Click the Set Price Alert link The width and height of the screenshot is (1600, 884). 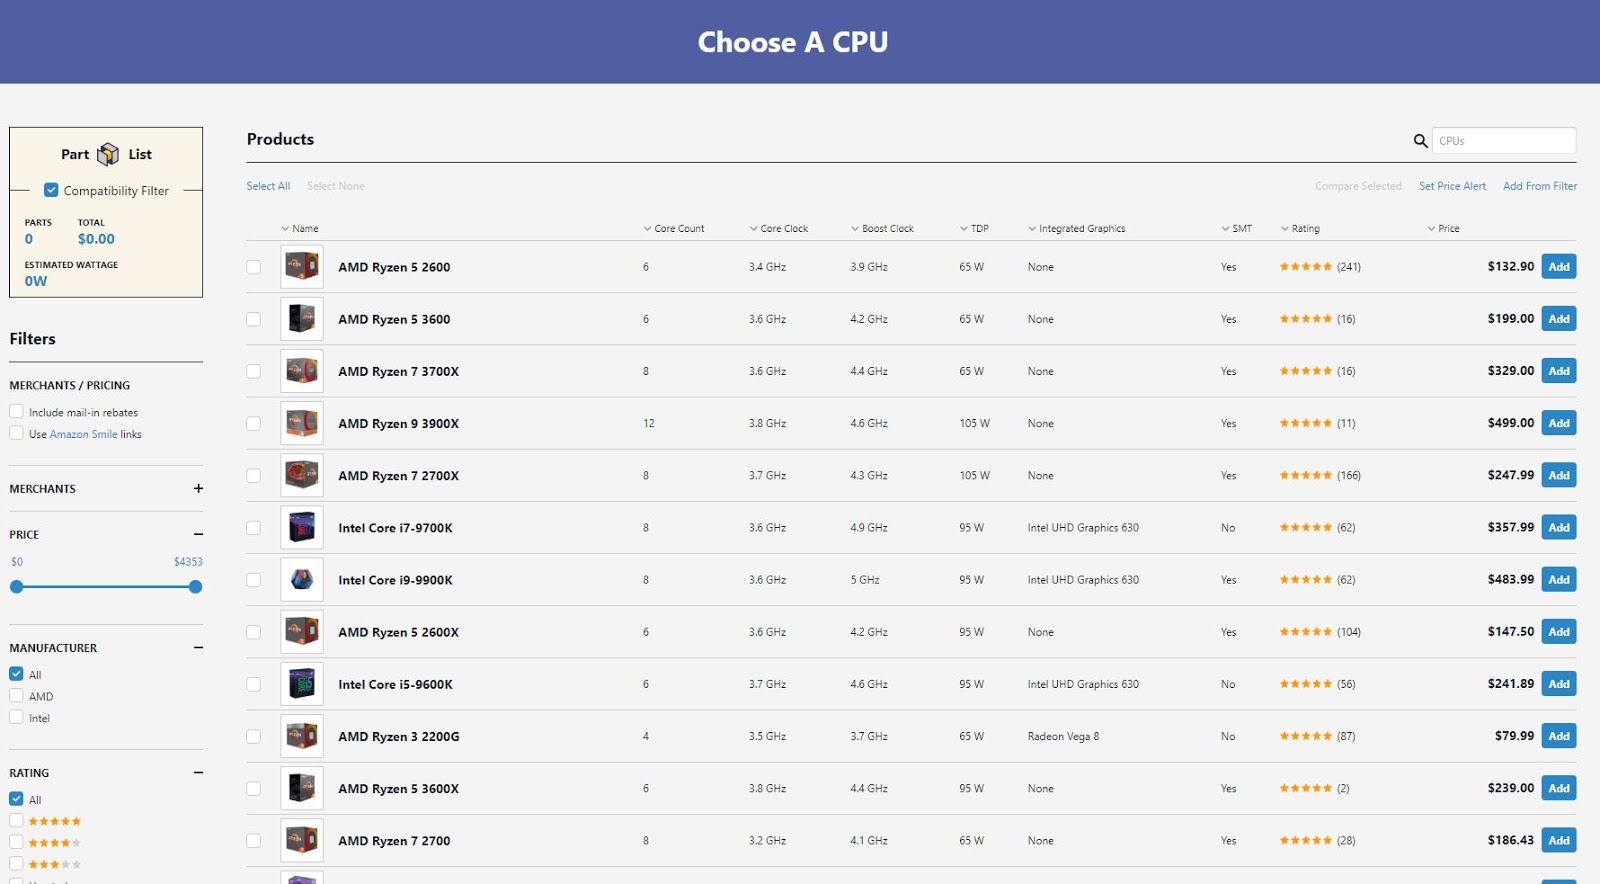click(x=1452, y=186)
